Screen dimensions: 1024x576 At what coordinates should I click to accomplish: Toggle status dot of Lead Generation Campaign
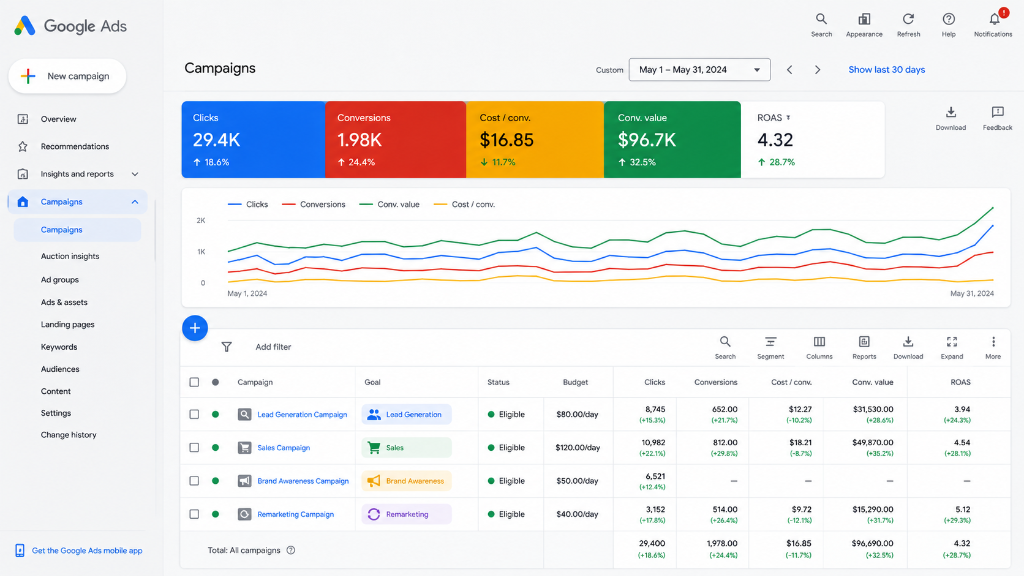click(x=216, y=414)
